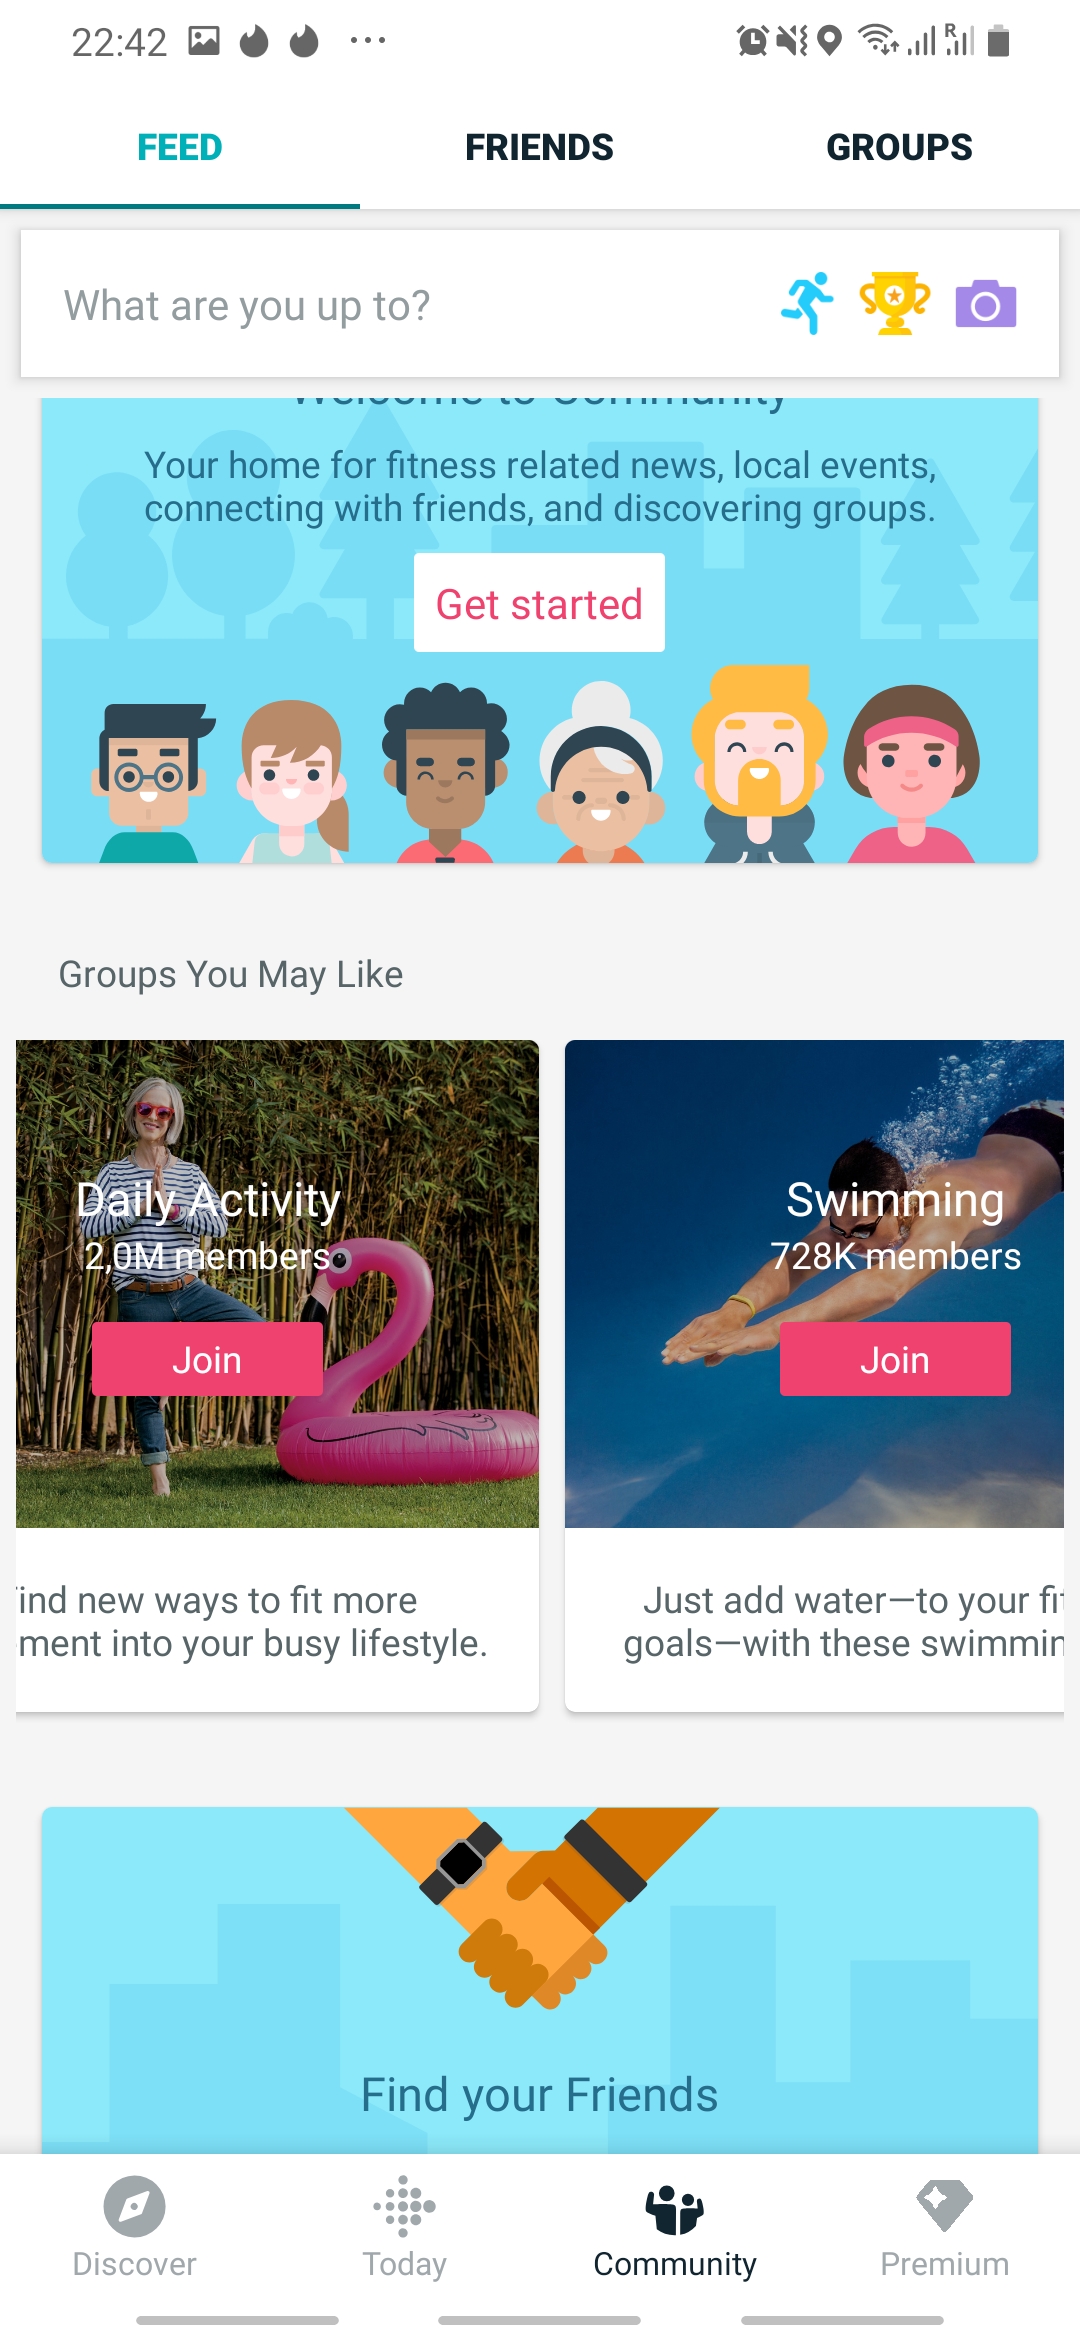The height and width of the screenshot is (2340, 1080).
Task: Switch to the FRIENDS tab
Action: coord(539,147)
